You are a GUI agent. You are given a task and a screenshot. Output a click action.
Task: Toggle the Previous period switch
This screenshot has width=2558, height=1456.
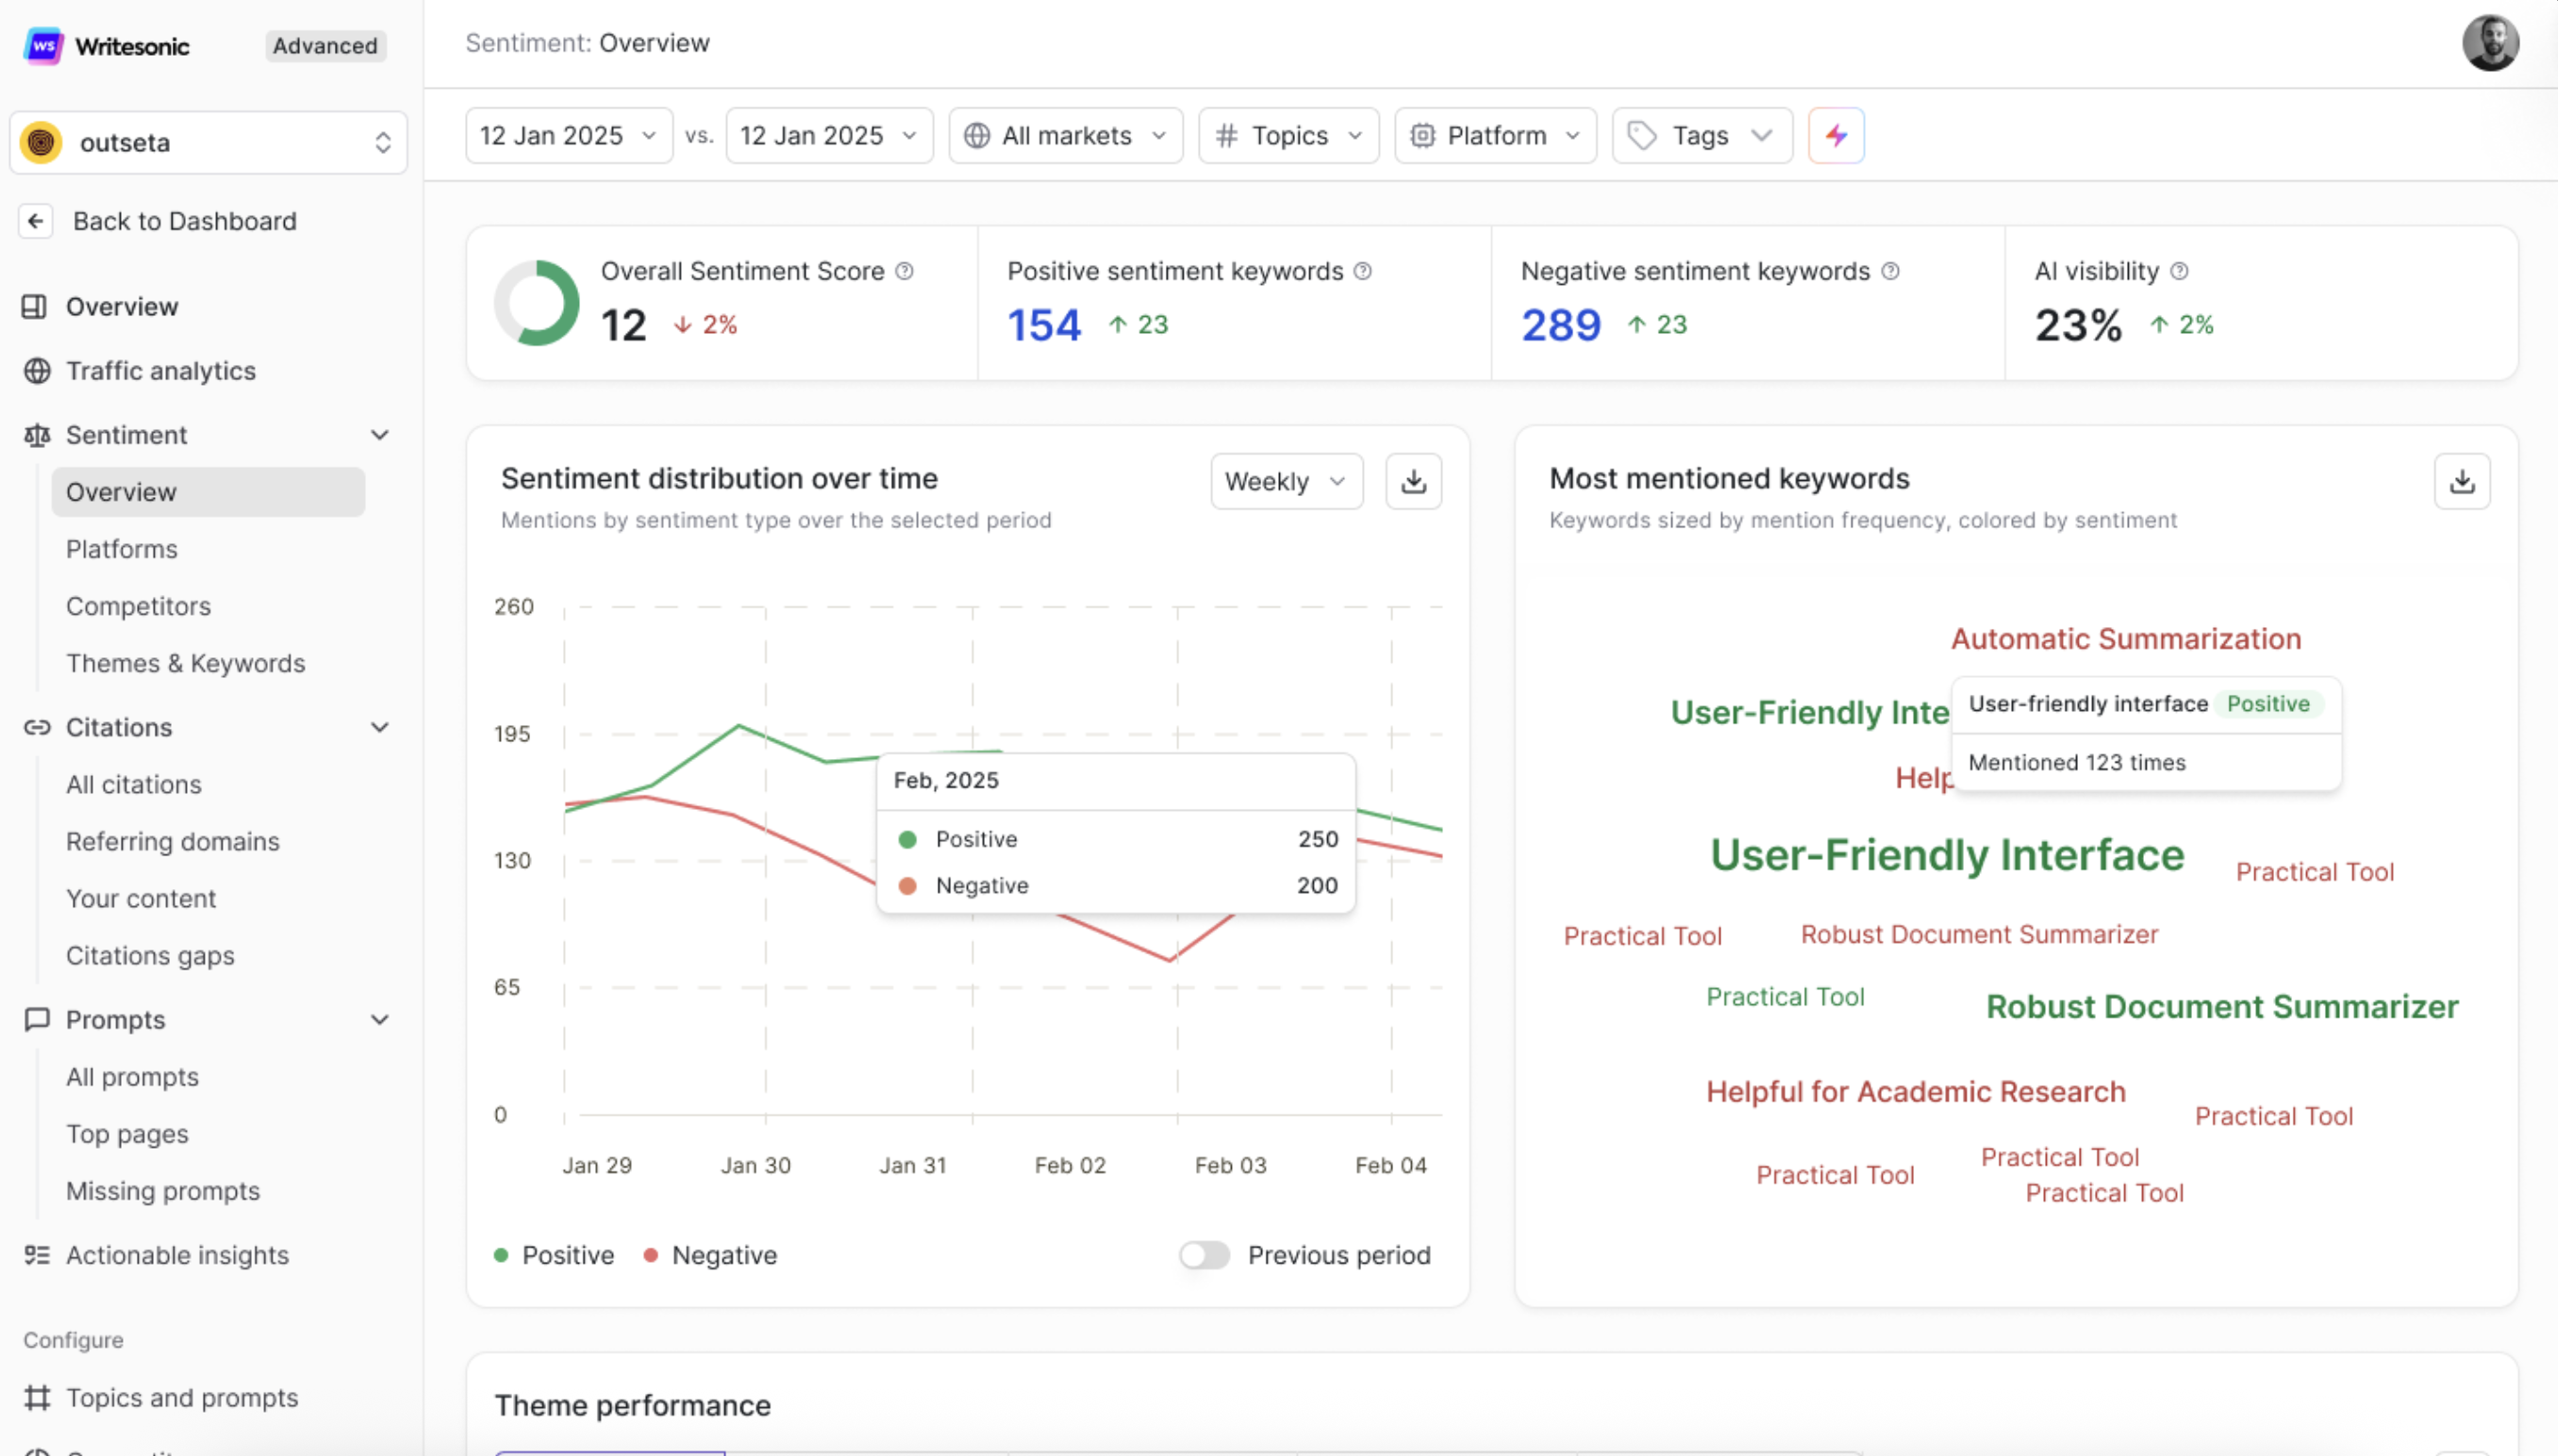coord(1204,1254)
